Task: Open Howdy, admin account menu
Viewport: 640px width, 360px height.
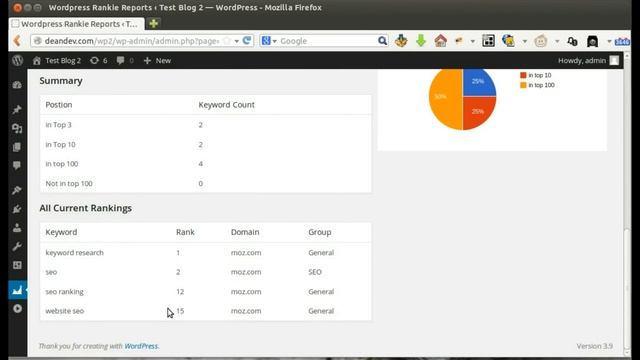Action: click(588, 60)
